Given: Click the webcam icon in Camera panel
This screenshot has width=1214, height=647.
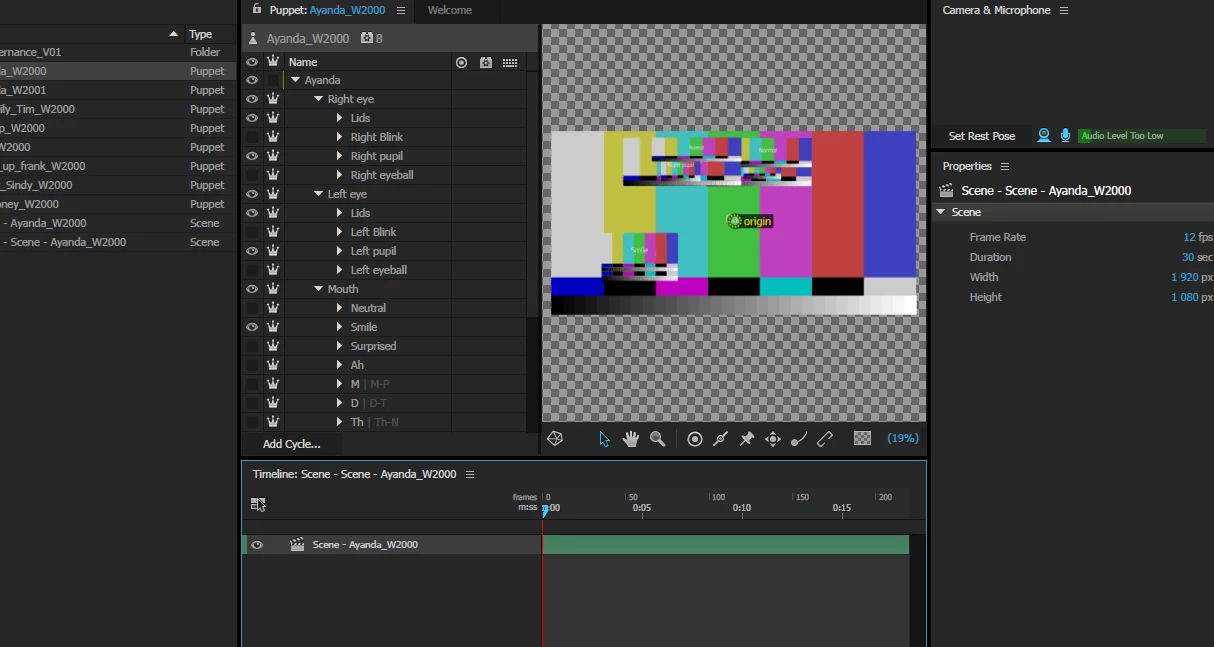Looking at the screenshot, I should pyautogui.click(x=1044, y=135).
